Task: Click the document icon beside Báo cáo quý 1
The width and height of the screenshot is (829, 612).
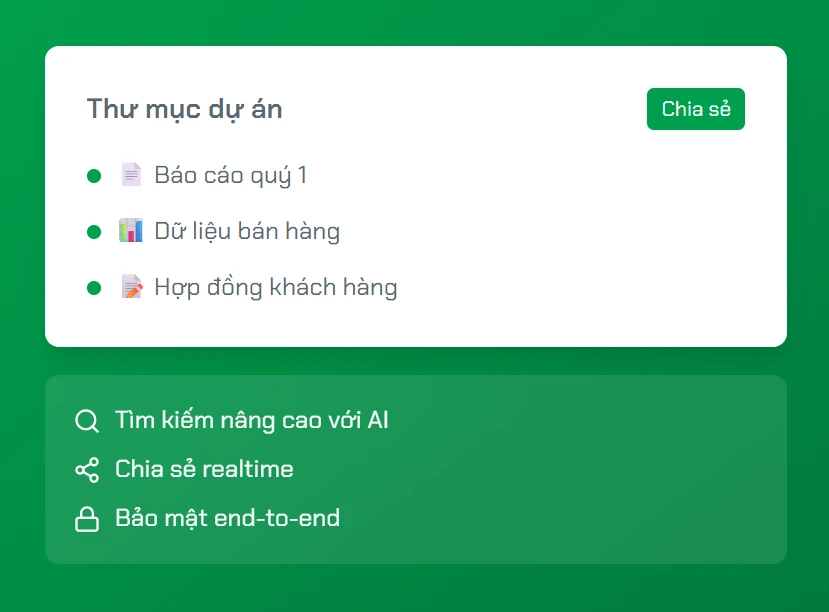Action: pos(131,175)
